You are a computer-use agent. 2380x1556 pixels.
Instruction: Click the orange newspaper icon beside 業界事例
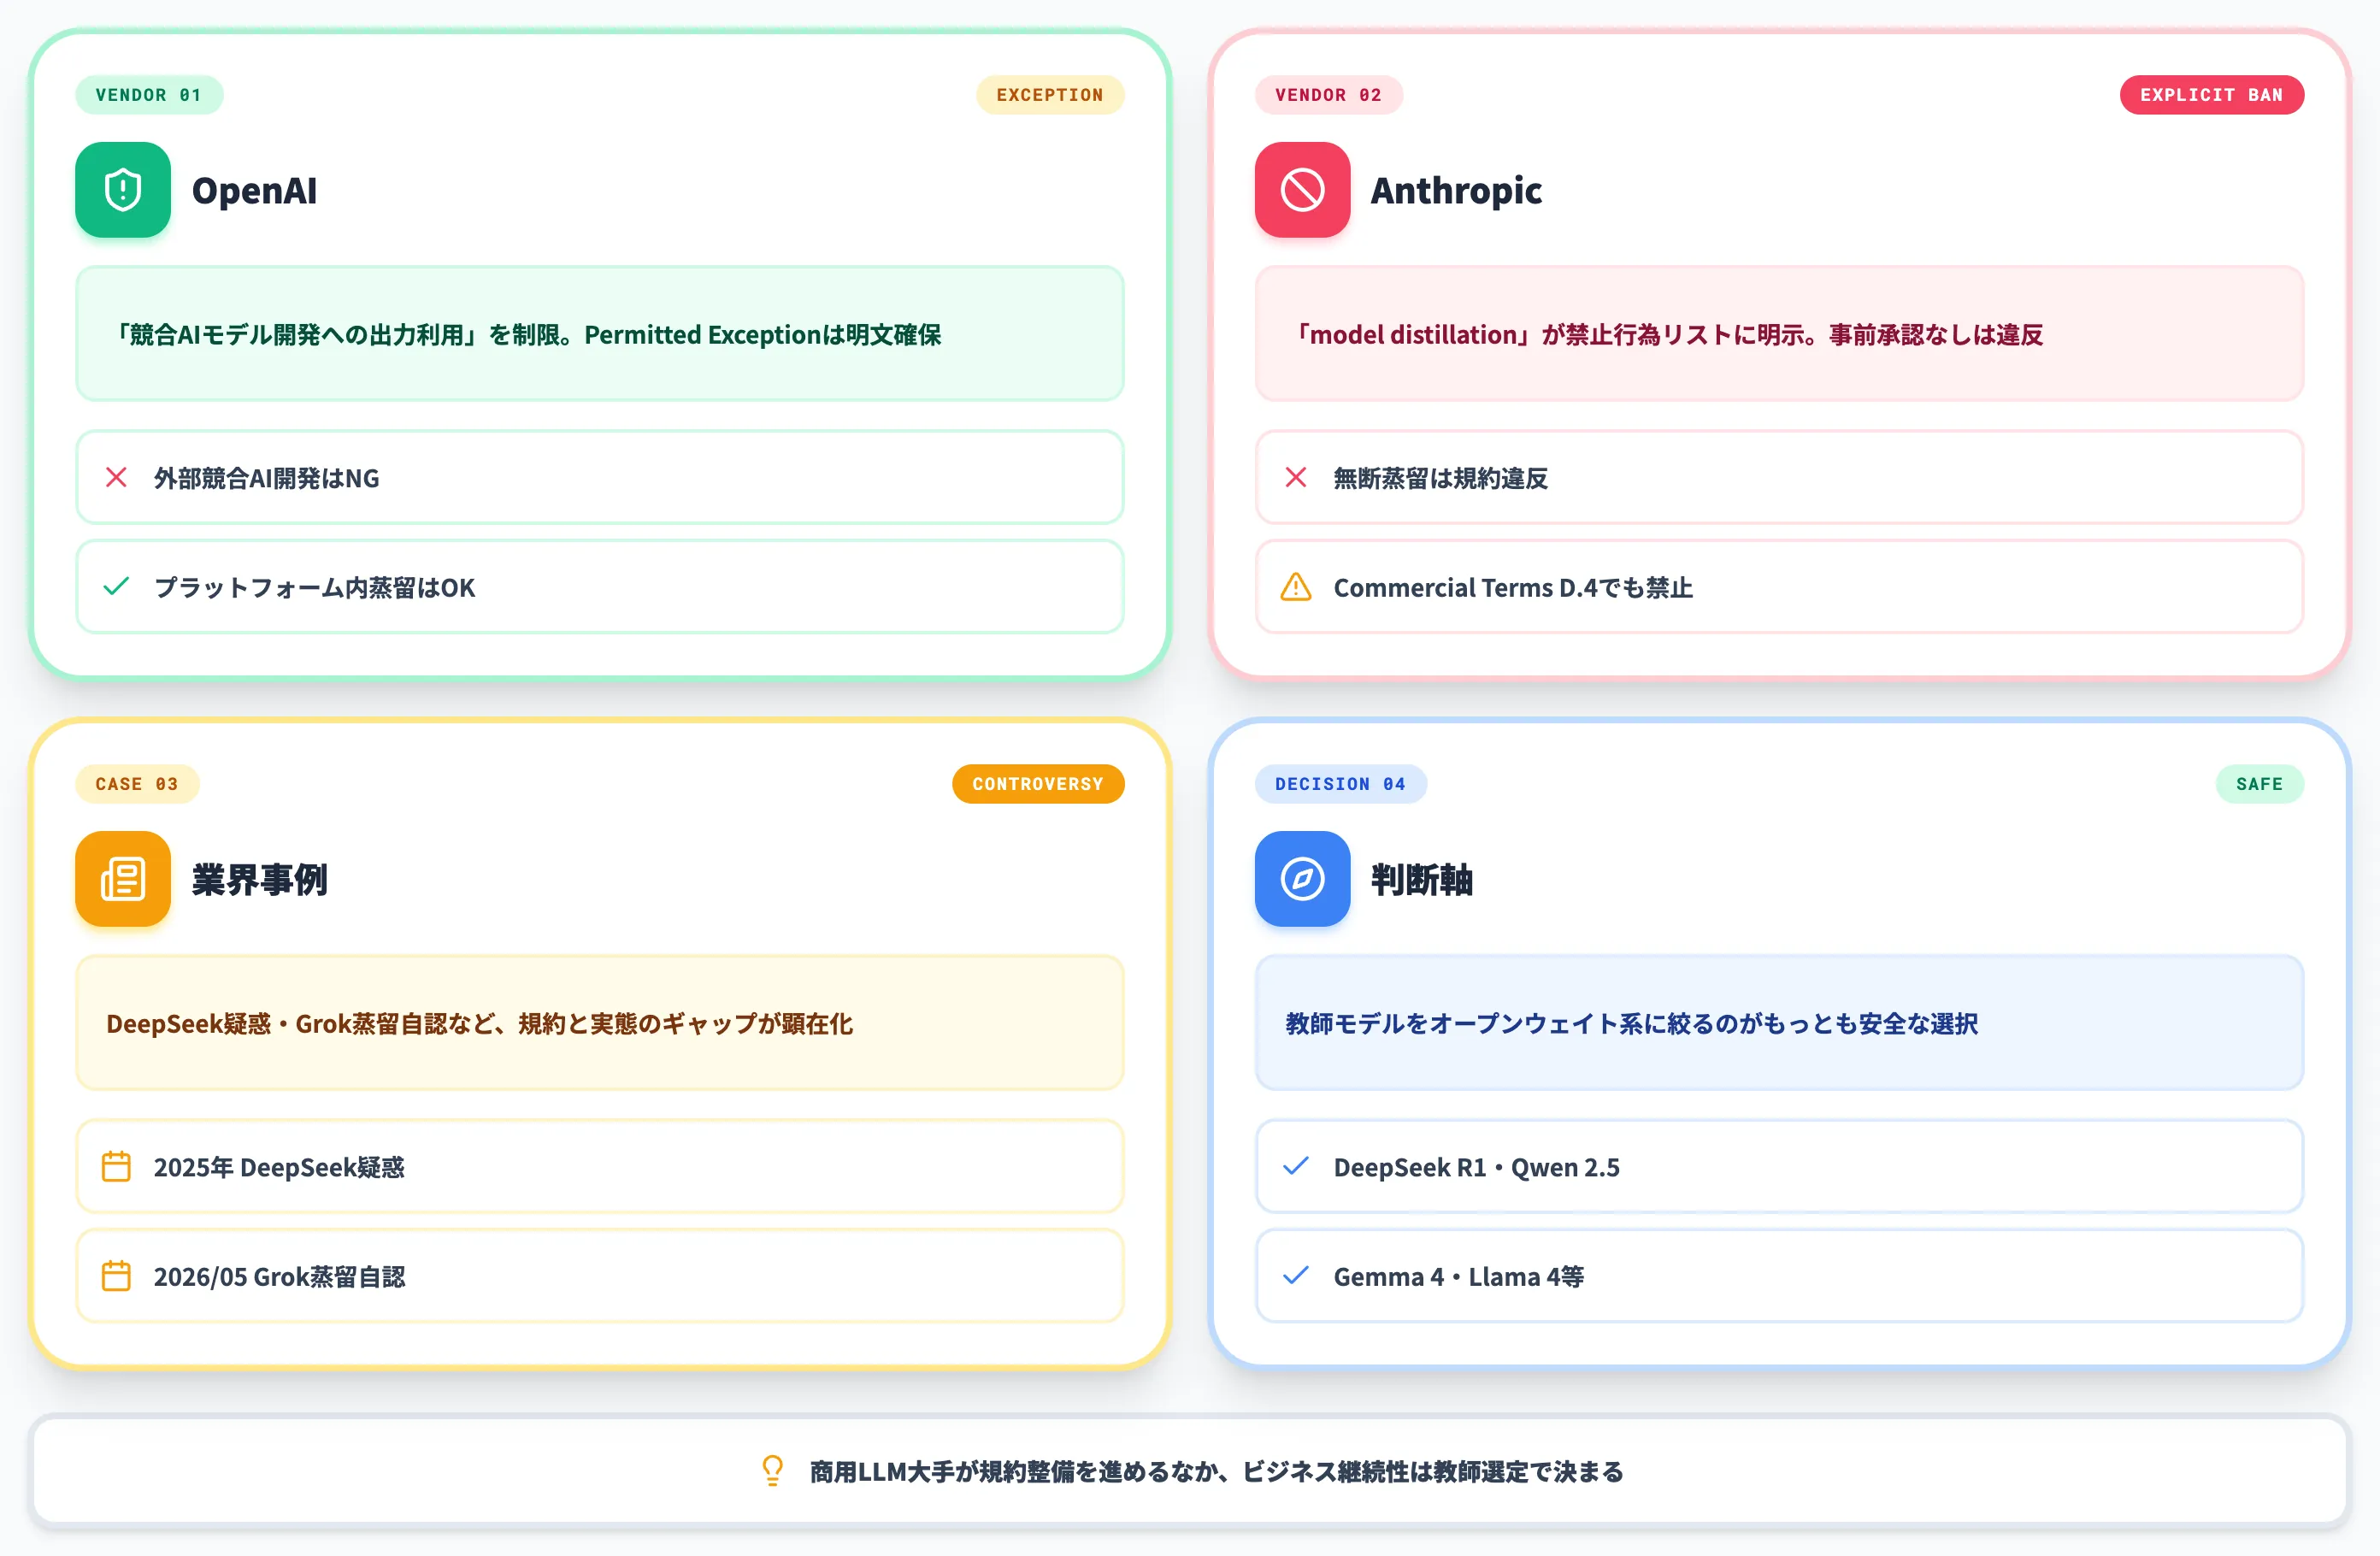pyautogui.click(x=123, y=879)
